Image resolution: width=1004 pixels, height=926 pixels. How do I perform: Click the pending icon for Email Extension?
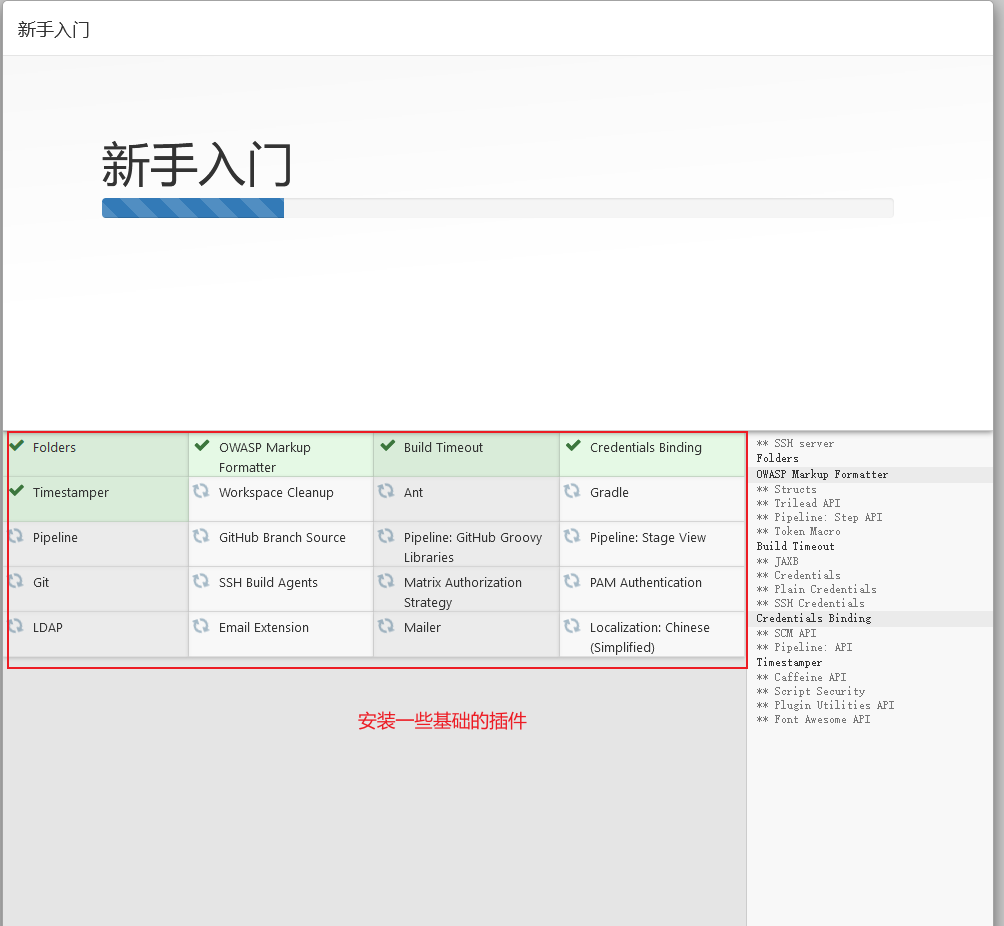201,626
